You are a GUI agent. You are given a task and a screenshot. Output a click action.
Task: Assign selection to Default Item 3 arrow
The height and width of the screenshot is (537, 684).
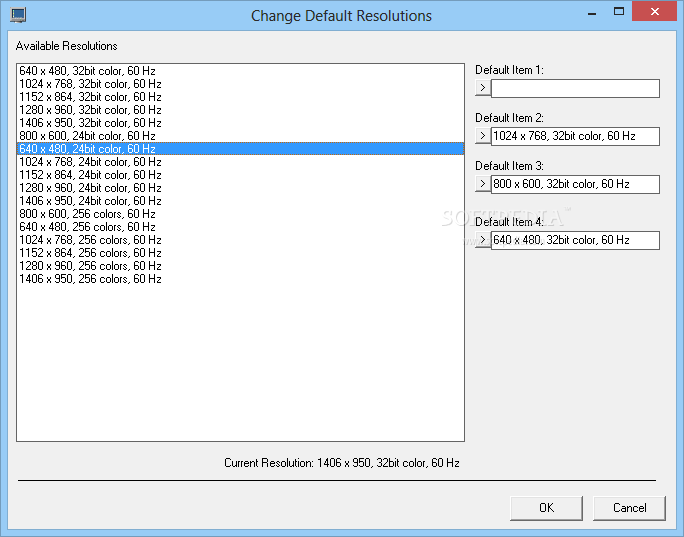tap(482, 184)
